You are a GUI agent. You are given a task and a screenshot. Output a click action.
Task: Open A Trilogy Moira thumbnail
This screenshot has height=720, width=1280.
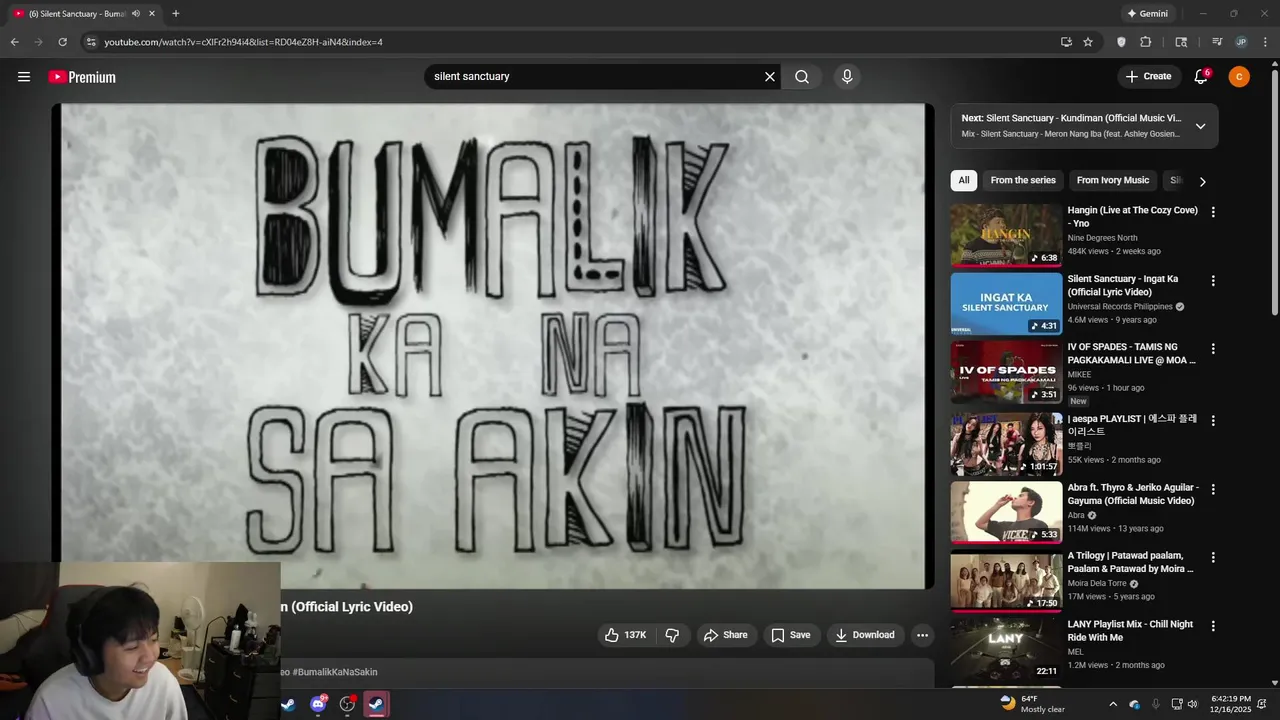tap(1006, 580)
